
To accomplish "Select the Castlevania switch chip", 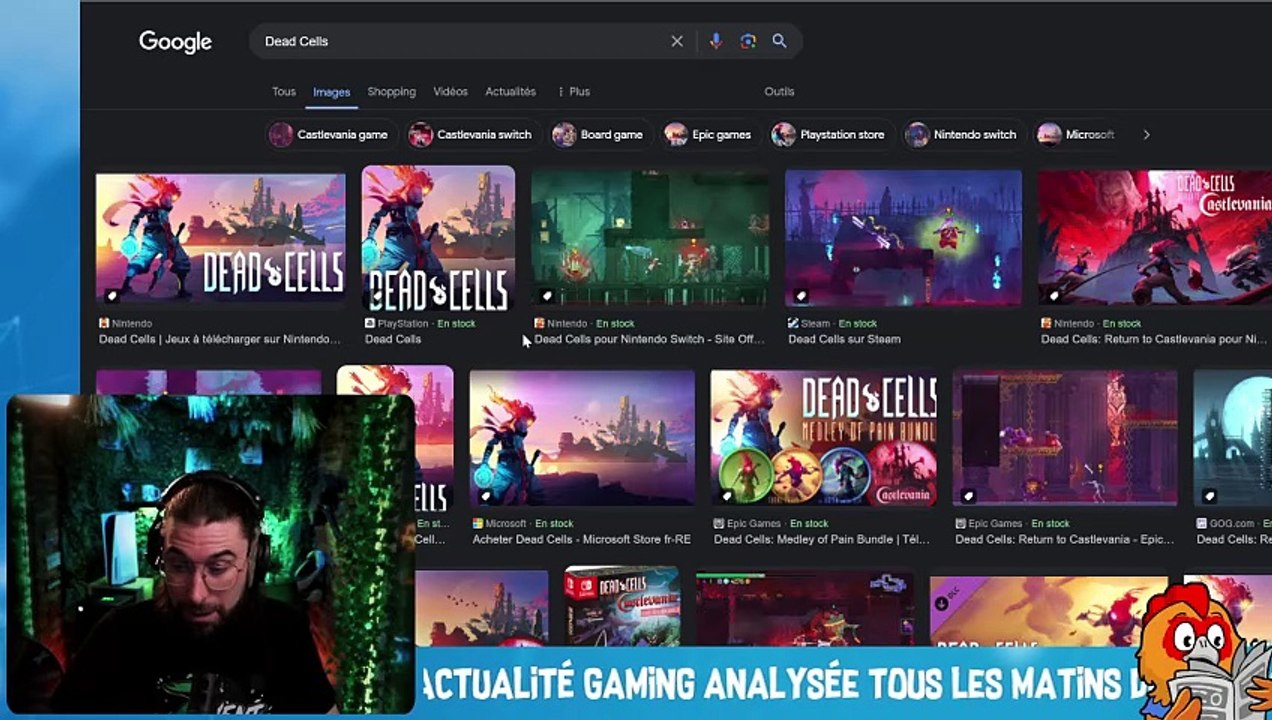I will [x=475, y=134].
